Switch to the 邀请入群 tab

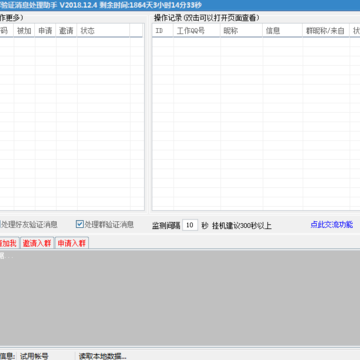click(x=37, y=243)
